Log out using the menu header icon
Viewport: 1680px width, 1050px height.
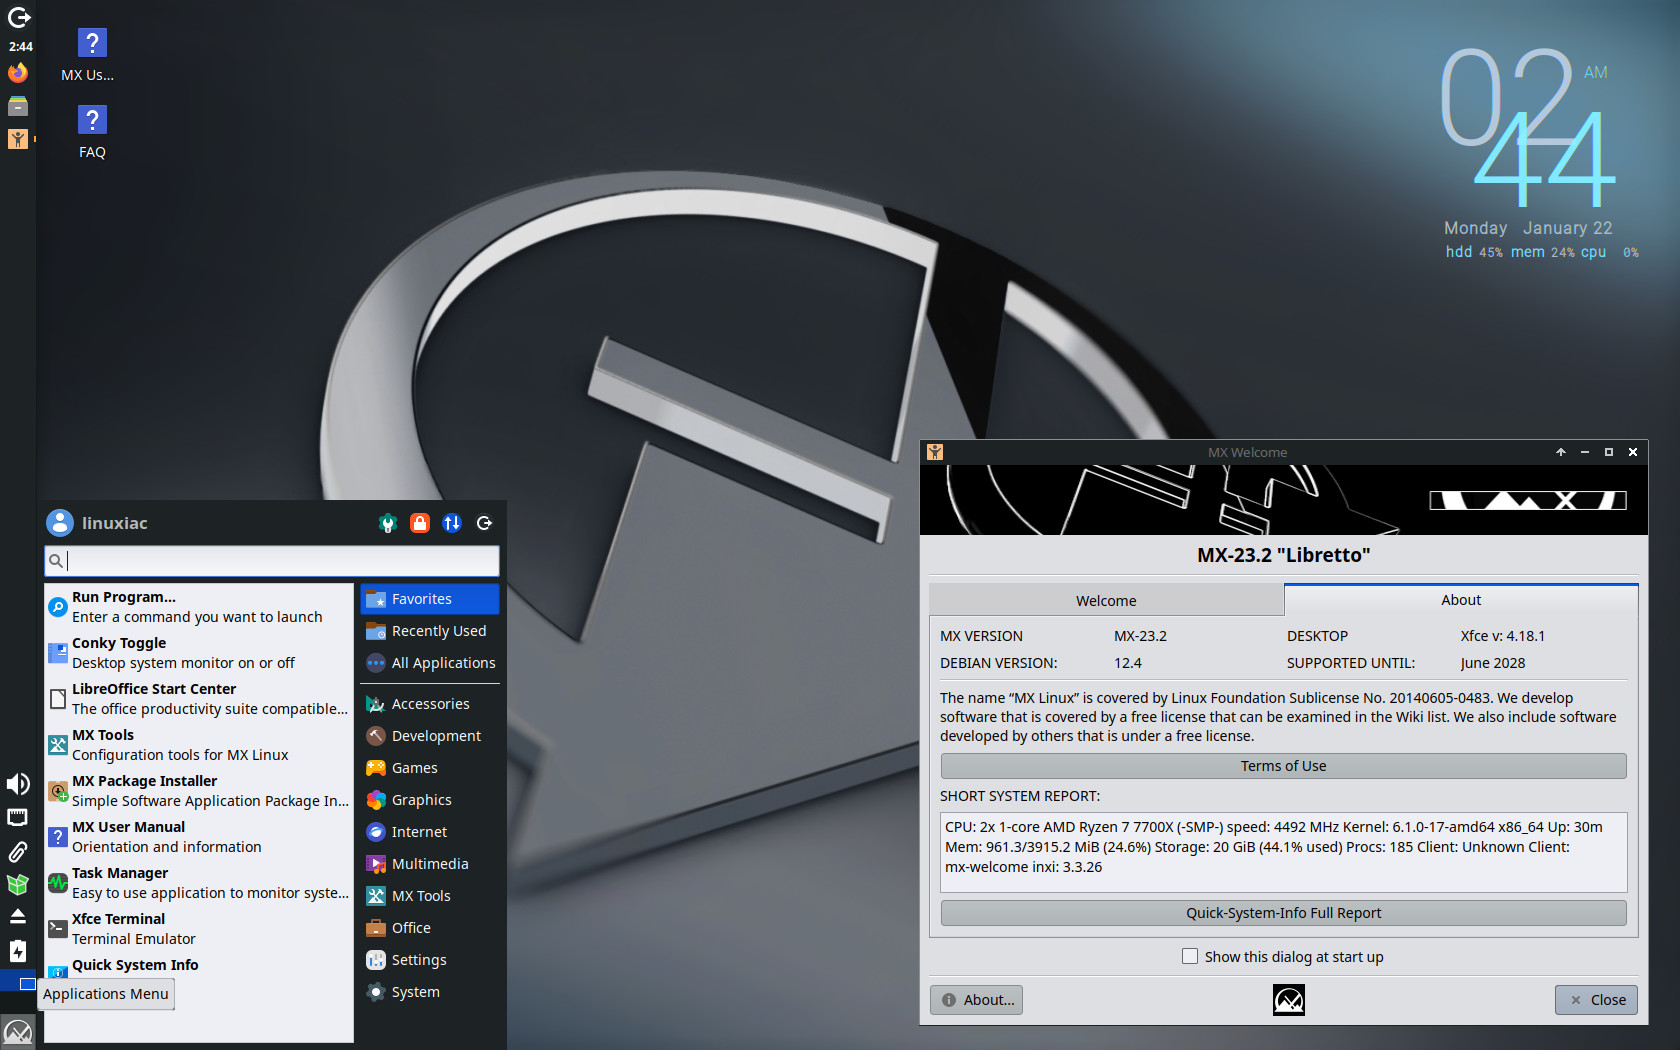tap(484, 523)
